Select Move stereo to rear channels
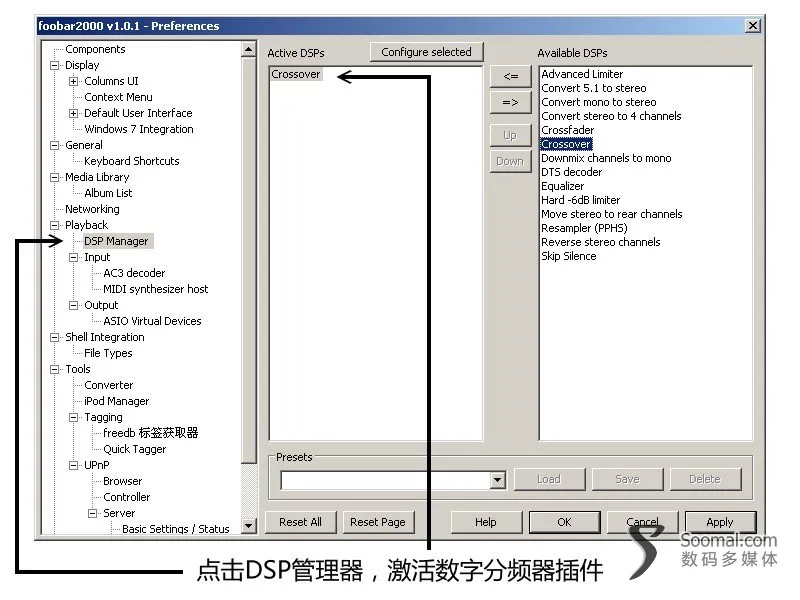This screenshot has width=800, height=600. (612, 214)
